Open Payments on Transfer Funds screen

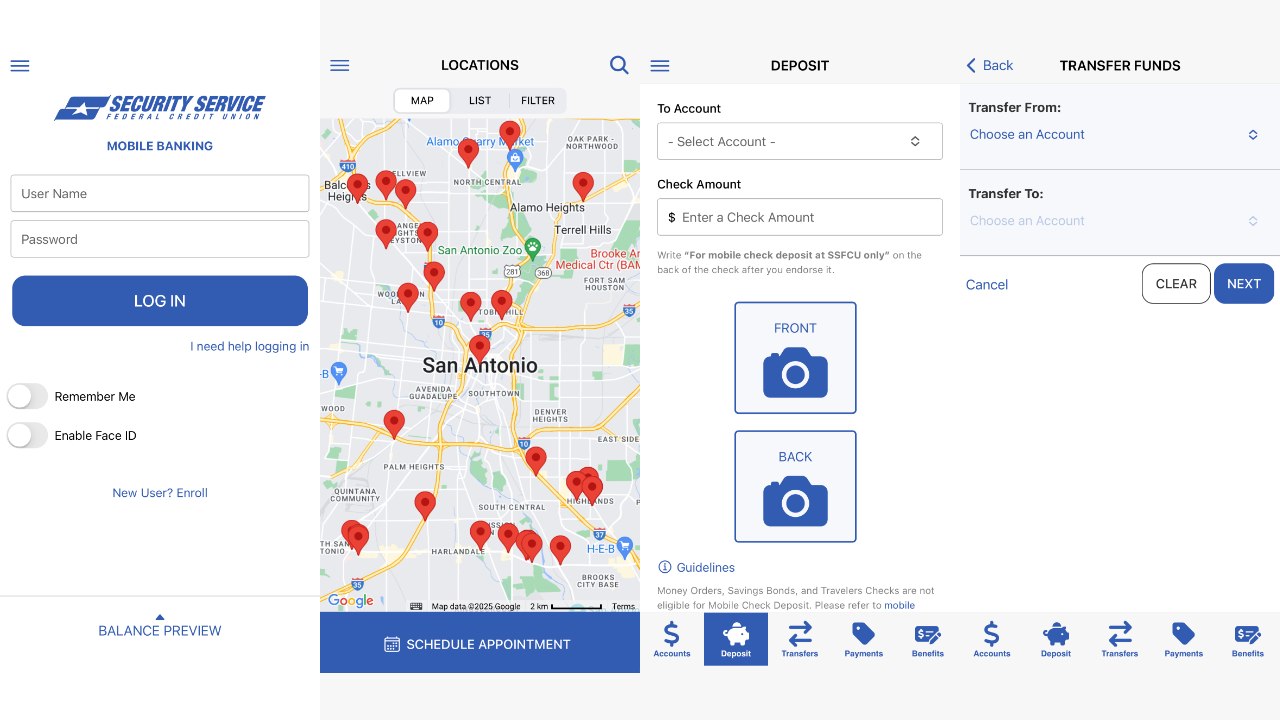pyautogui.click(x=1184, y=639)
